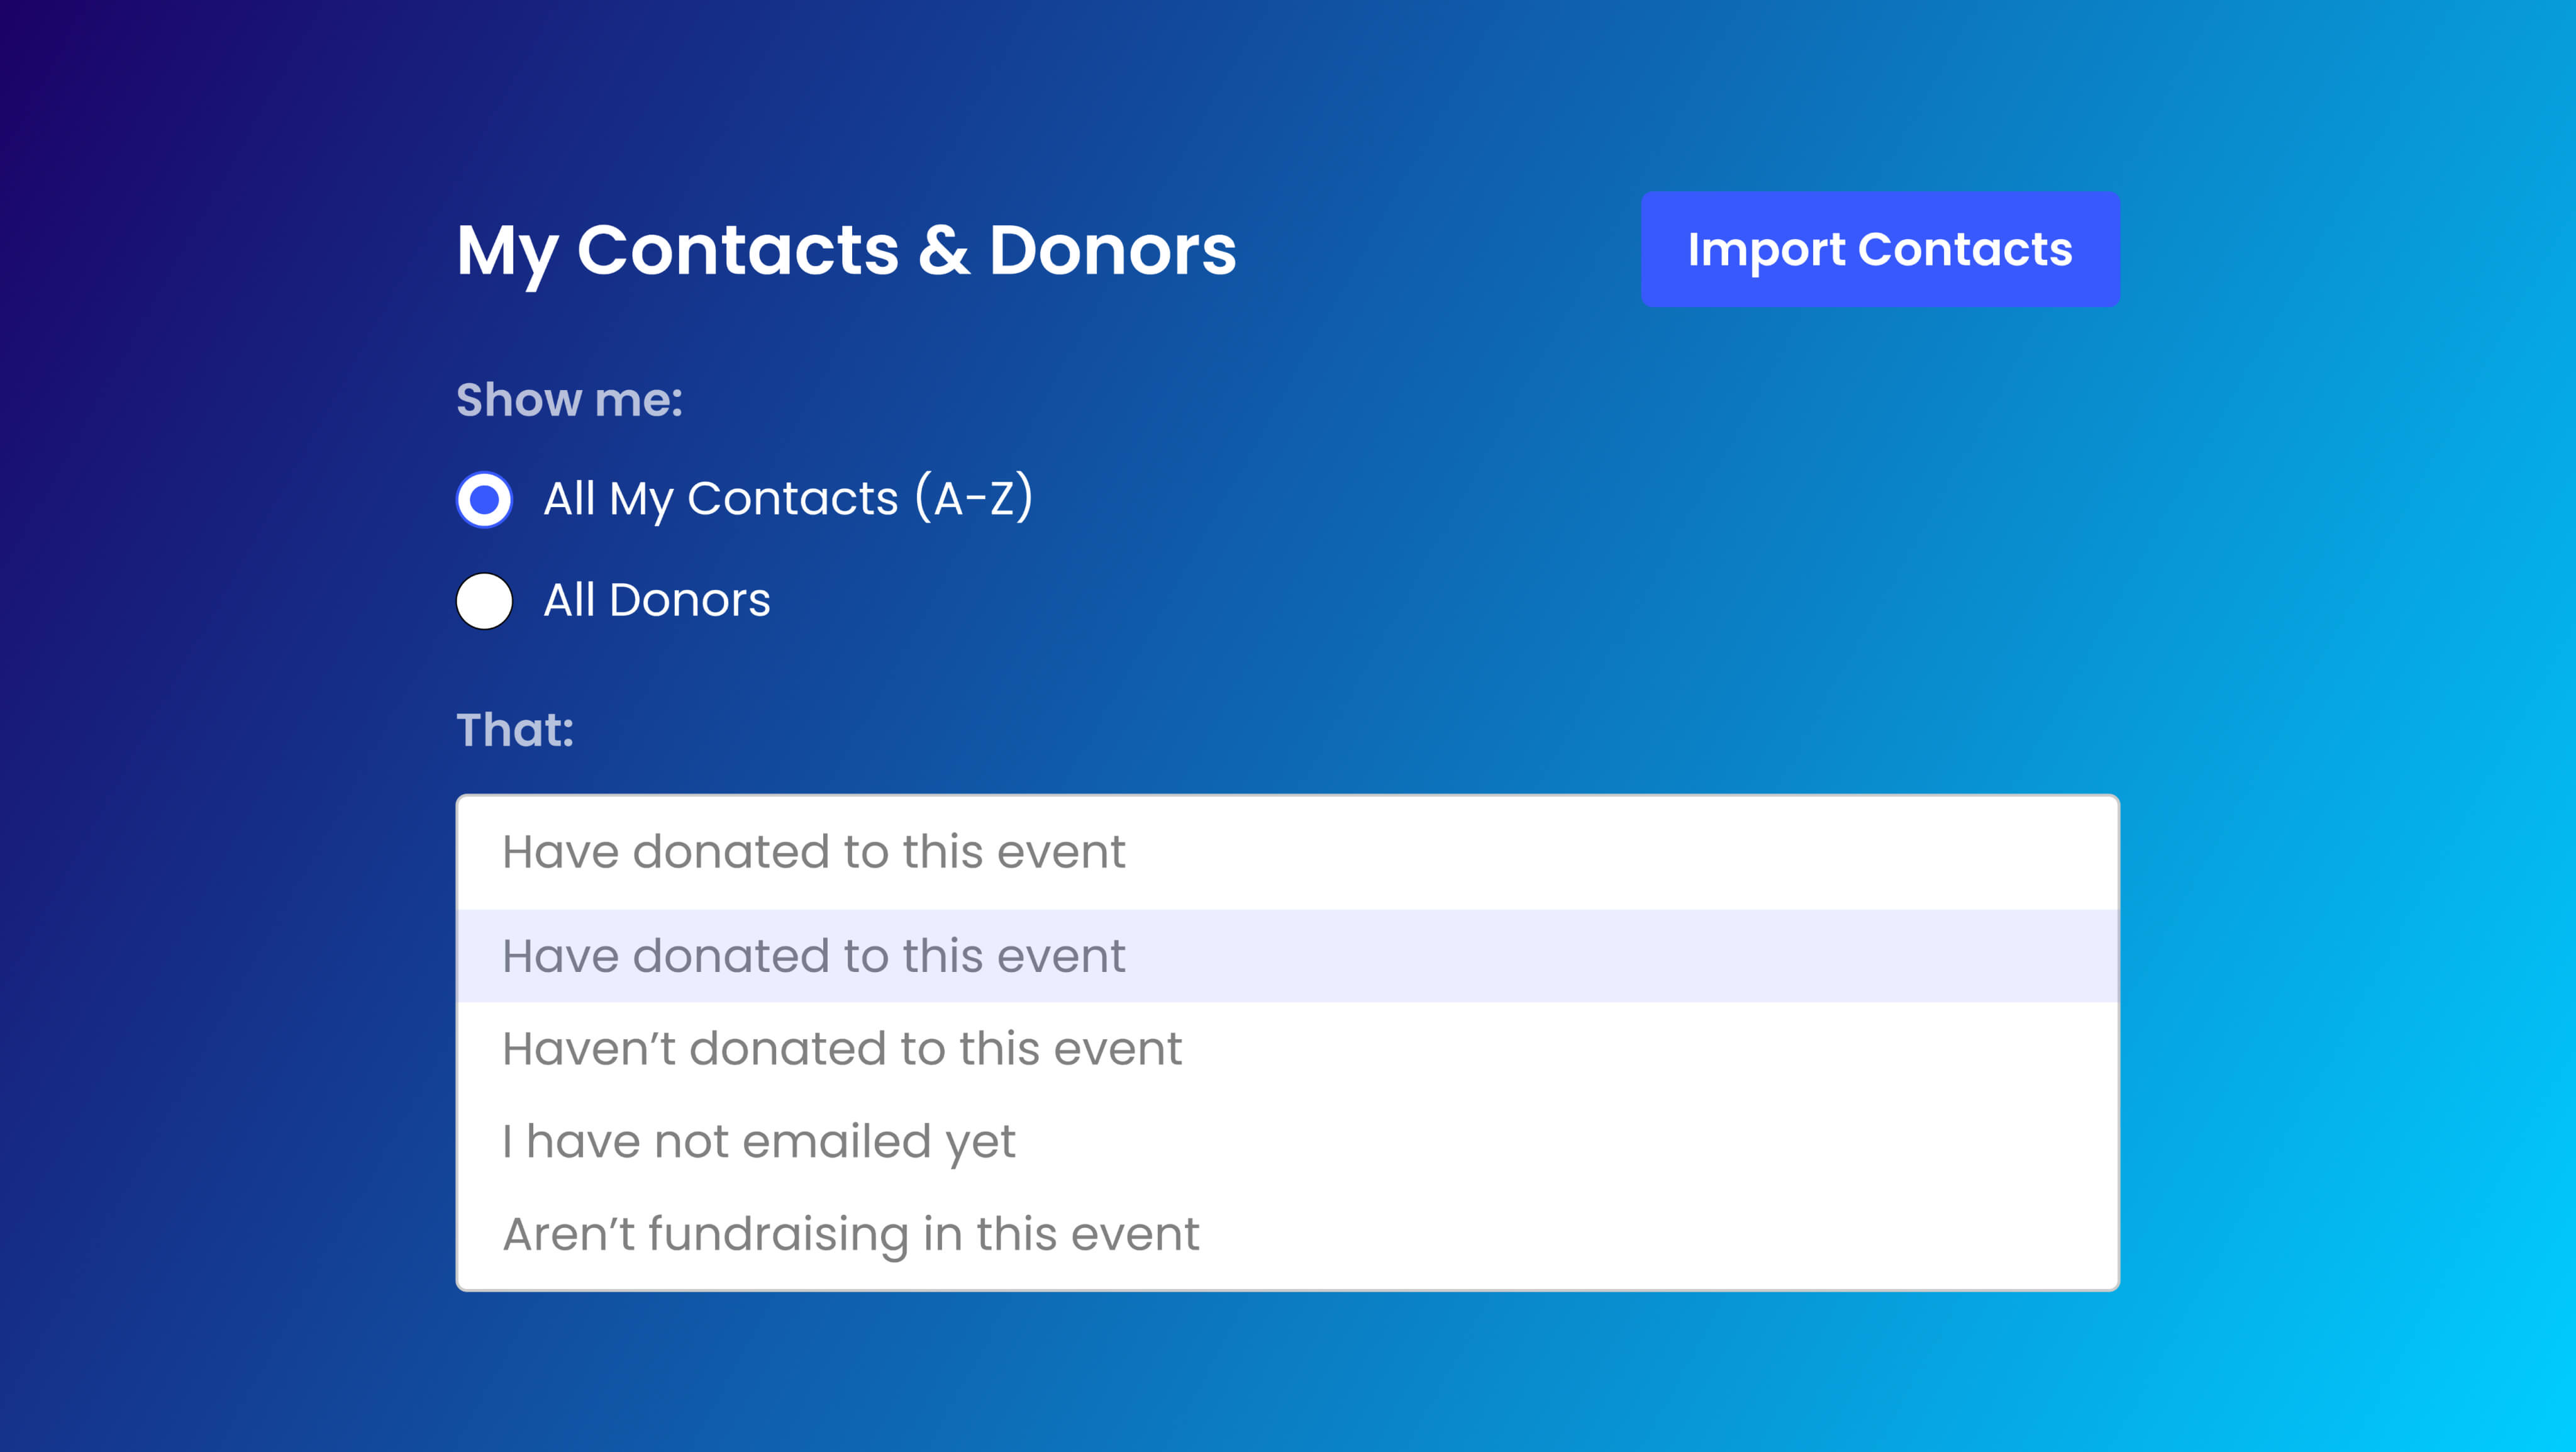2576x1452 pixels.
Task: Click the 'My Contacts & Donors' heading
Action: tap(846, 250)
